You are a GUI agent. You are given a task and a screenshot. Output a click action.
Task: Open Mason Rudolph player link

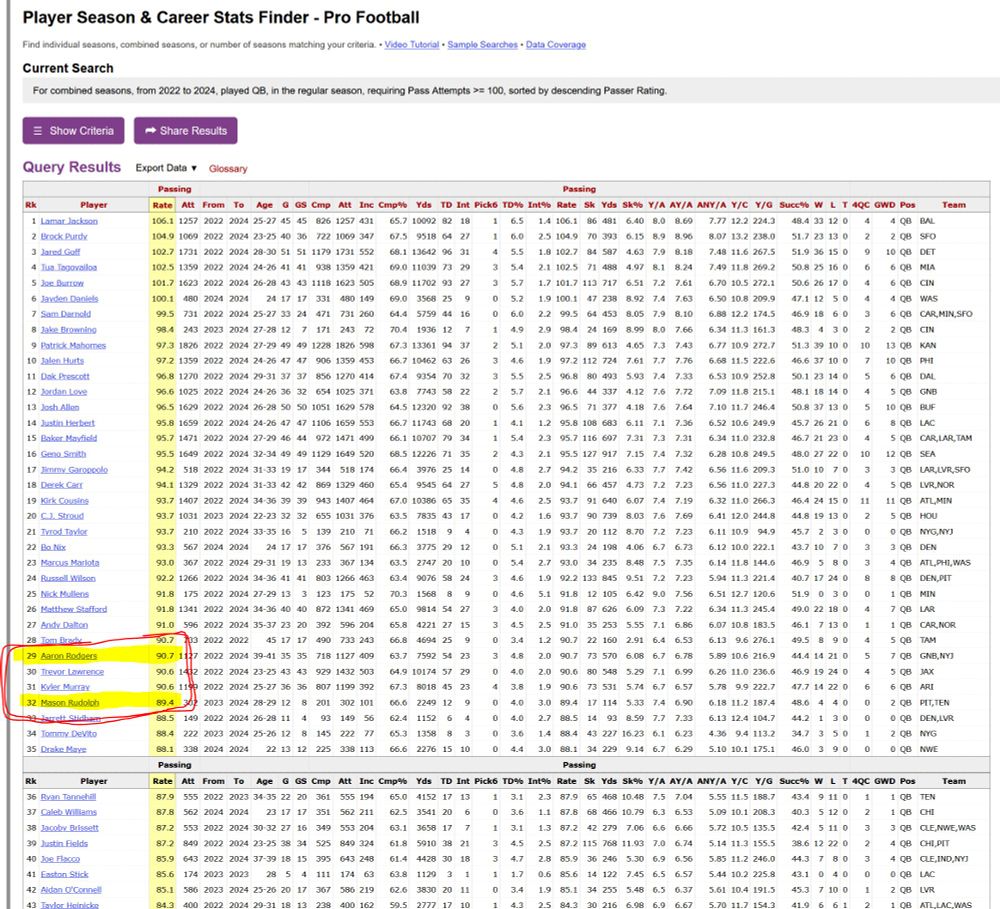[70, 703]
